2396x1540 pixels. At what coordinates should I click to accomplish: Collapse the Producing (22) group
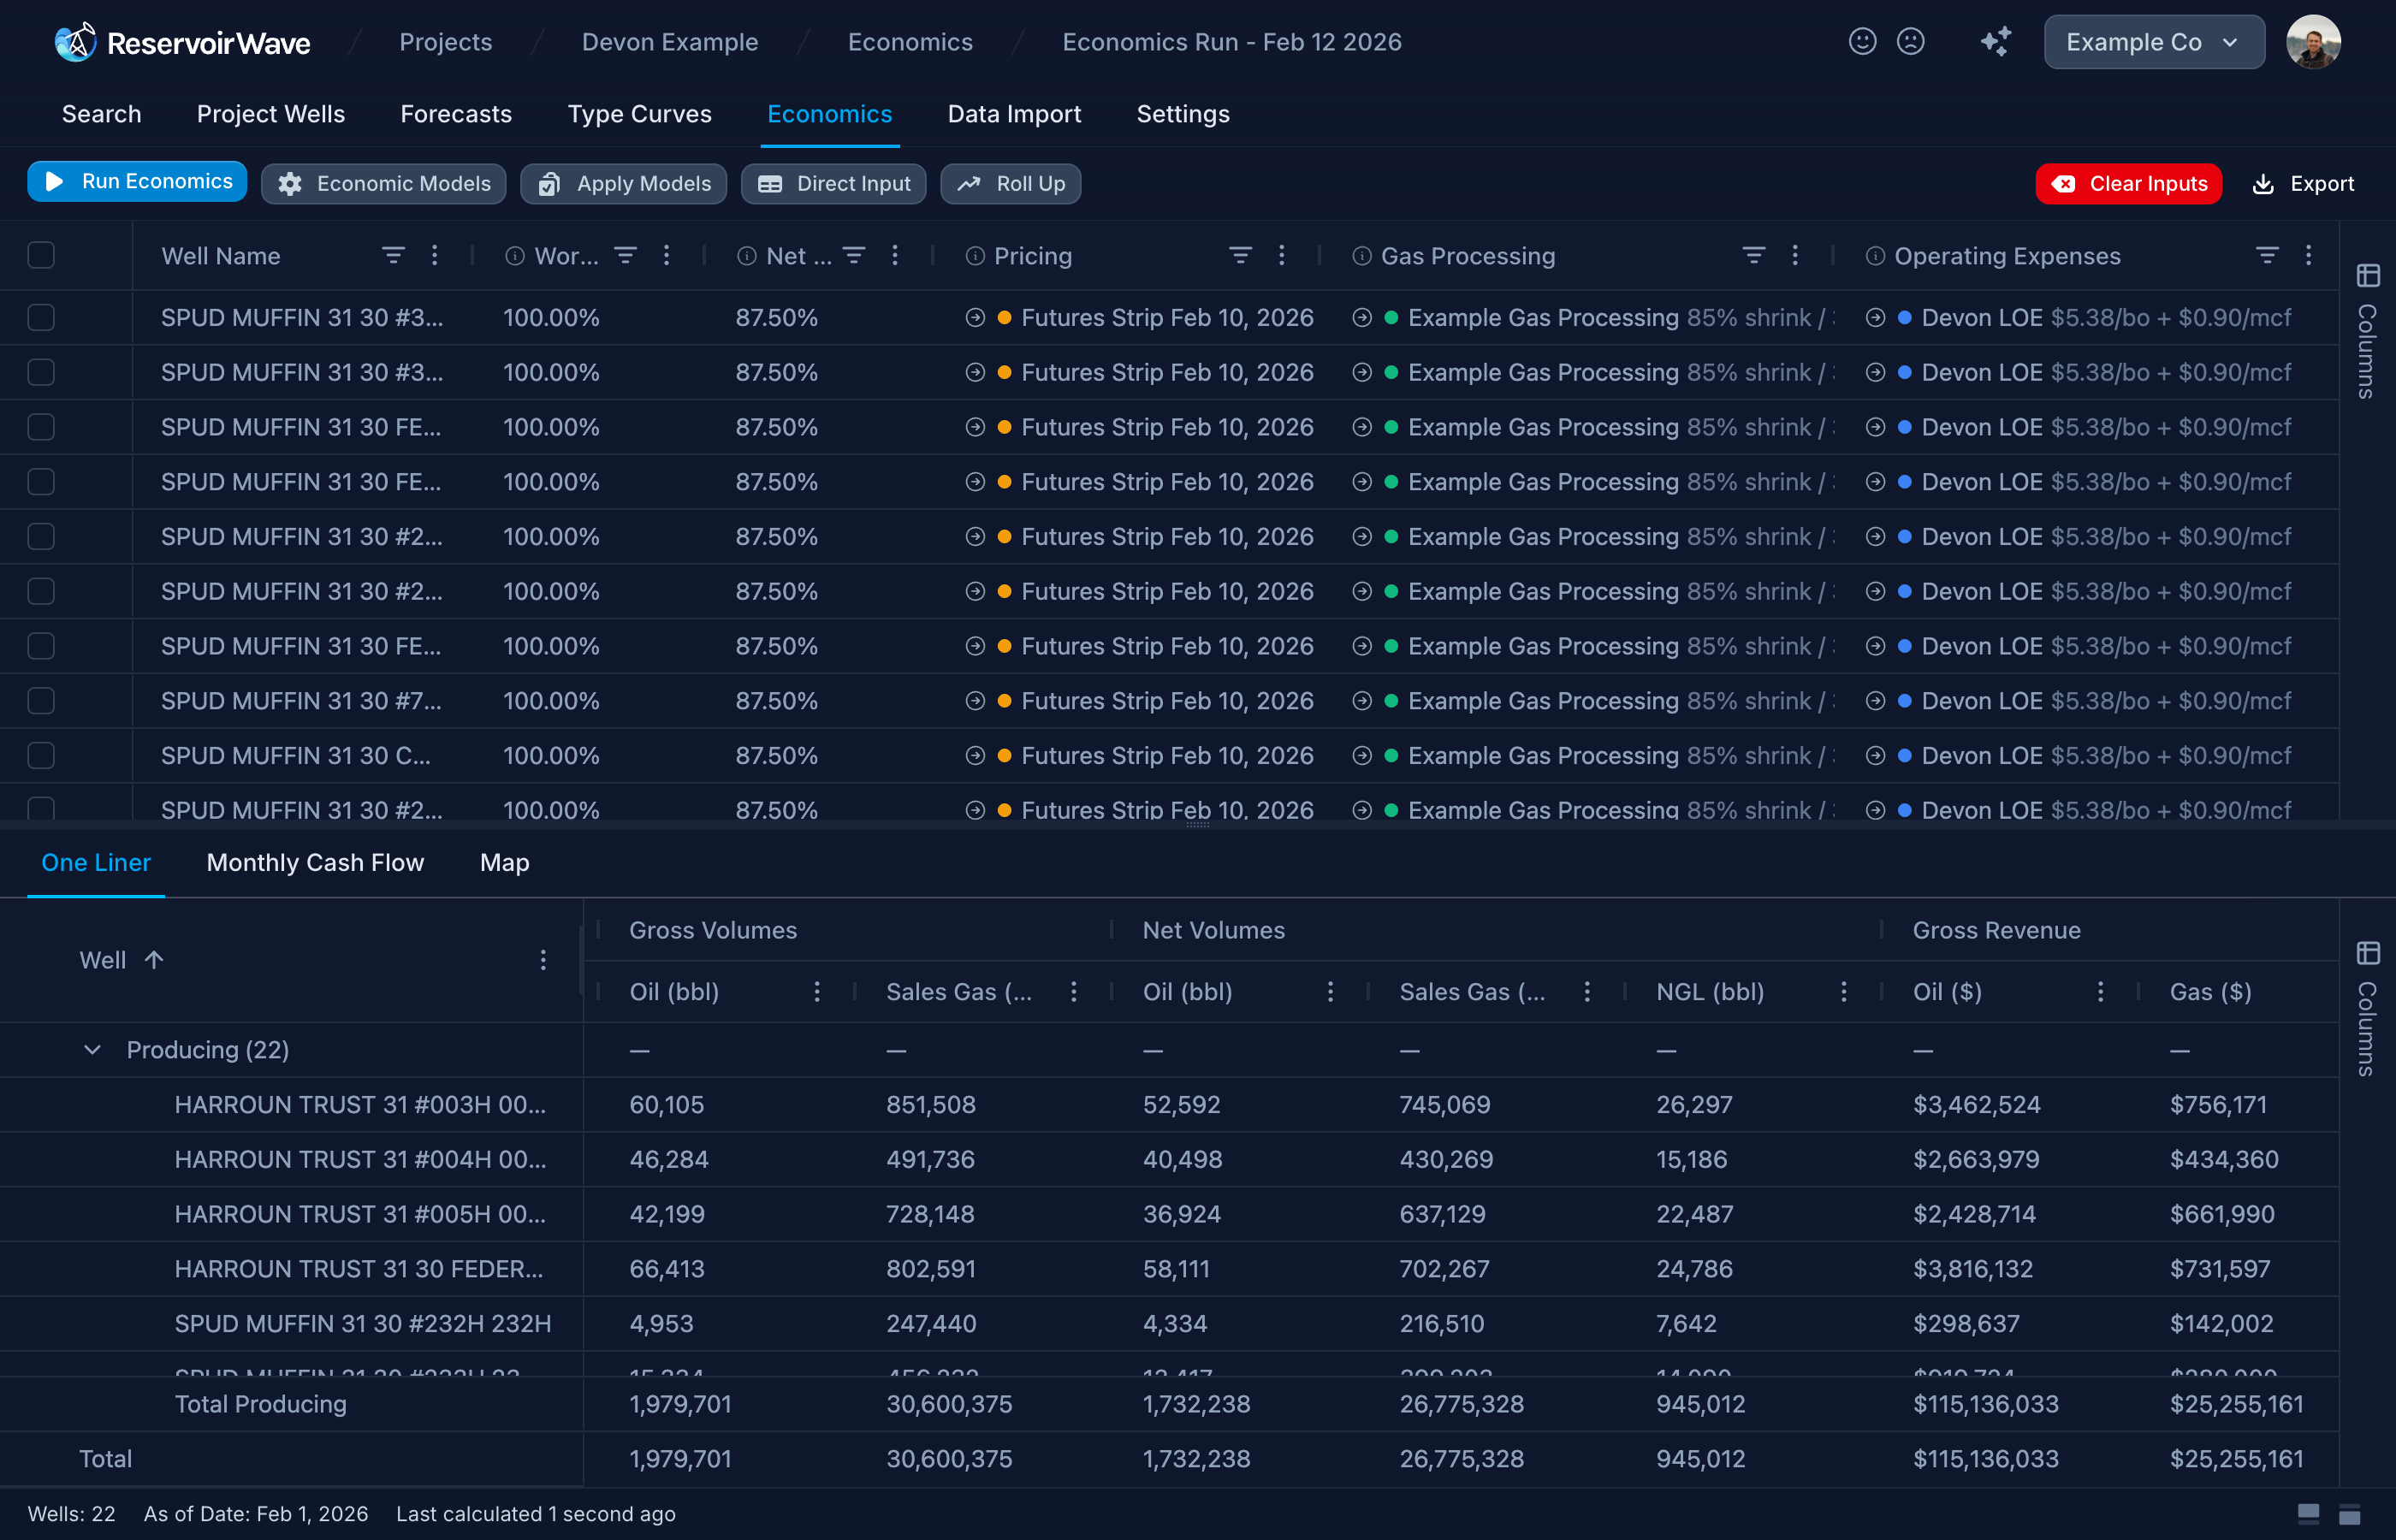click(x=92, y=1050)
